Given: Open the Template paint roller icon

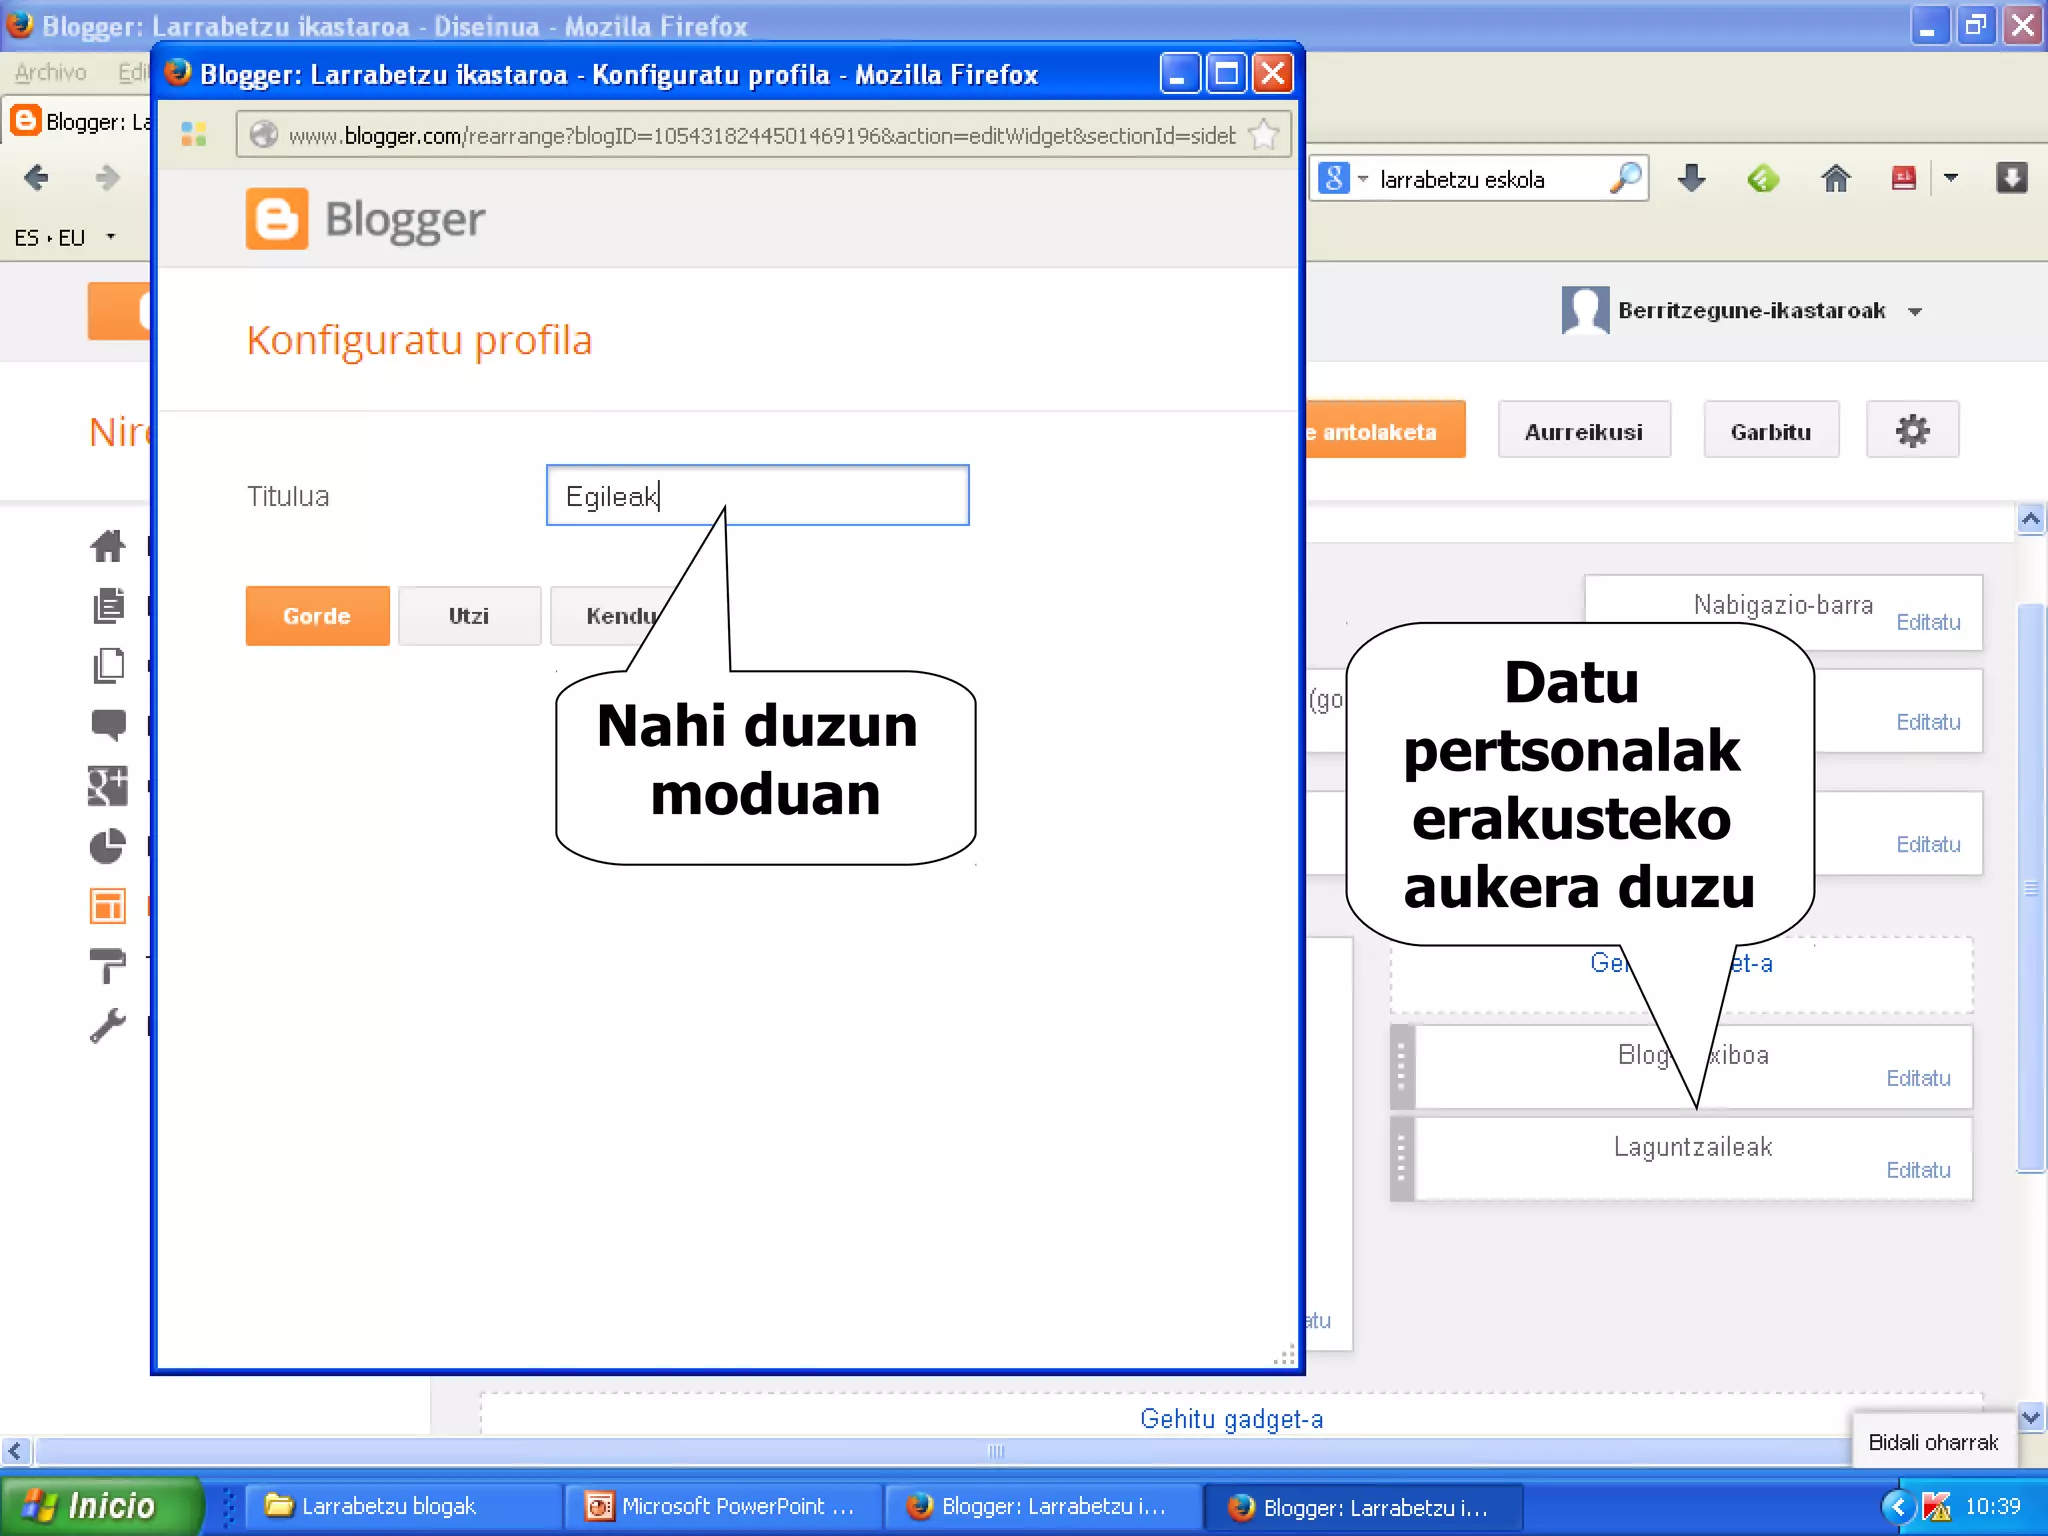Looking at the screenshot, I should pos(108,966).
